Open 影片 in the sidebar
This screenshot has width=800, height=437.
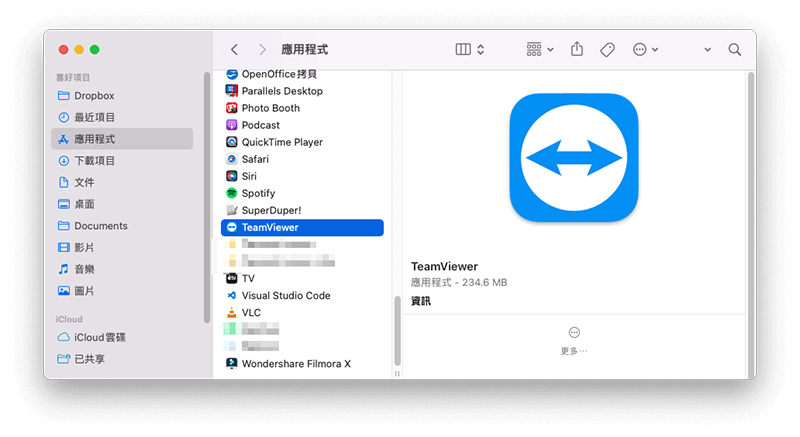point(122,247)
